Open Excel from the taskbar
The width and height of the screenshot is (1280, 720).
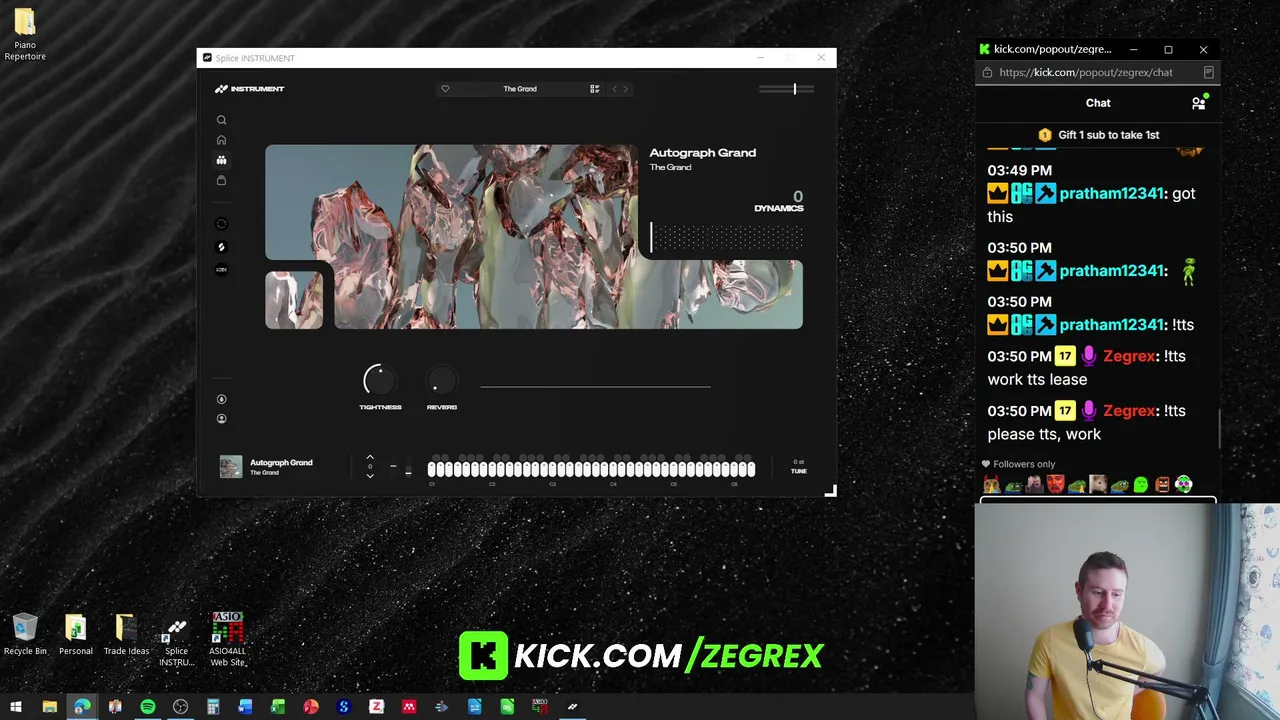click(278, 707)
